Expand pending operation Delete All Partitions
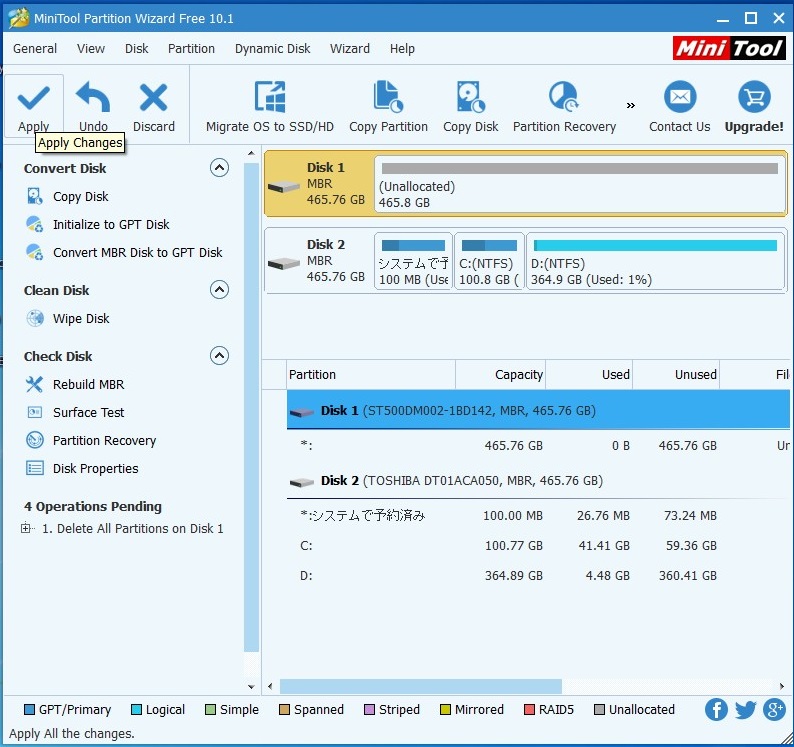 pyautogui.click(x=25, y=528)
